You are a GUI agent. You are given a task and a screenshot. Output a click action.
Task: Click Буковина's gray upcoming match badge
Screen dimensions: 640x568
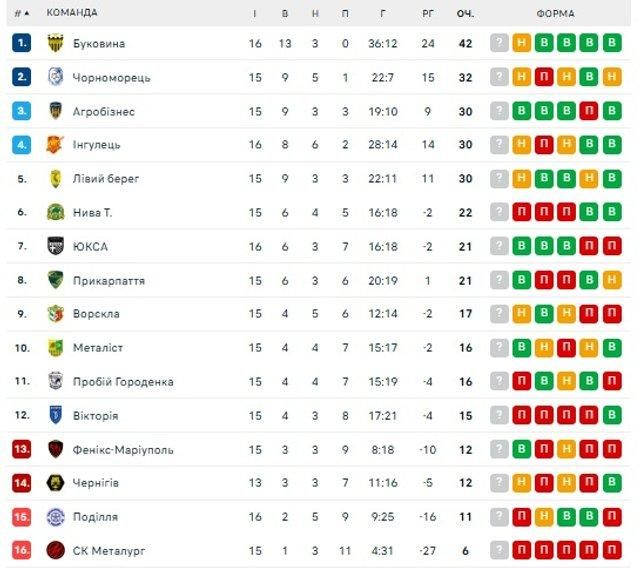coord(499,43)
